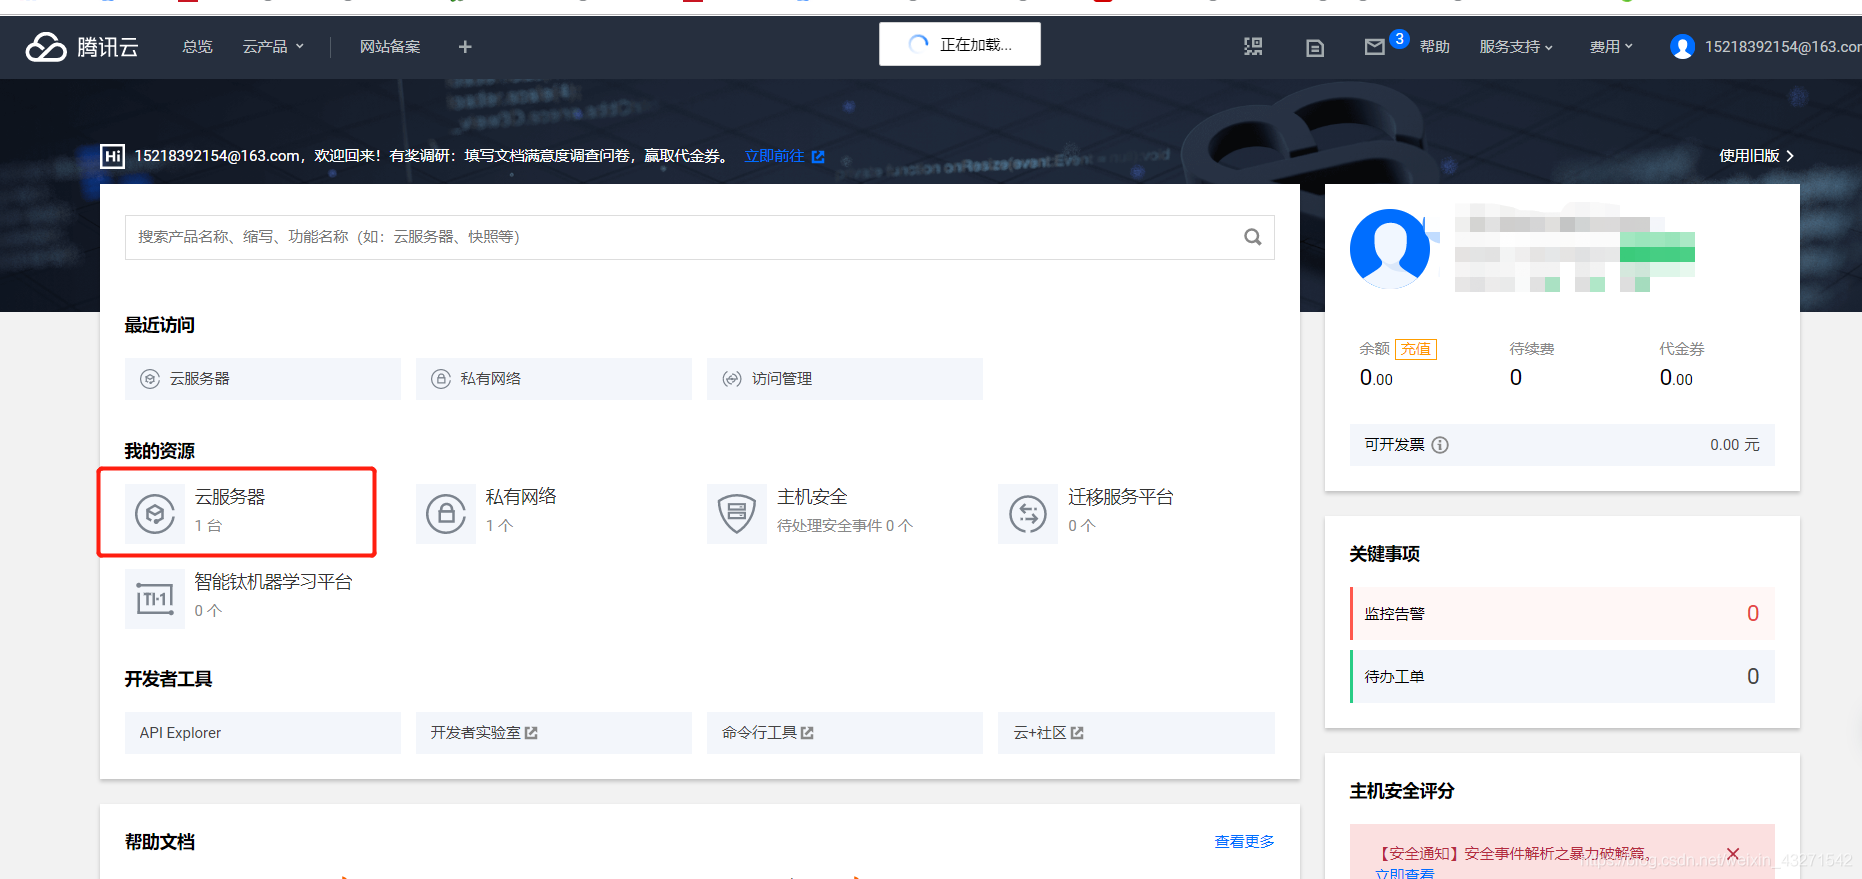The width and height of the screenshot is (1862, 879).
Task: Click the HI greeting icon
Action: 113,156
